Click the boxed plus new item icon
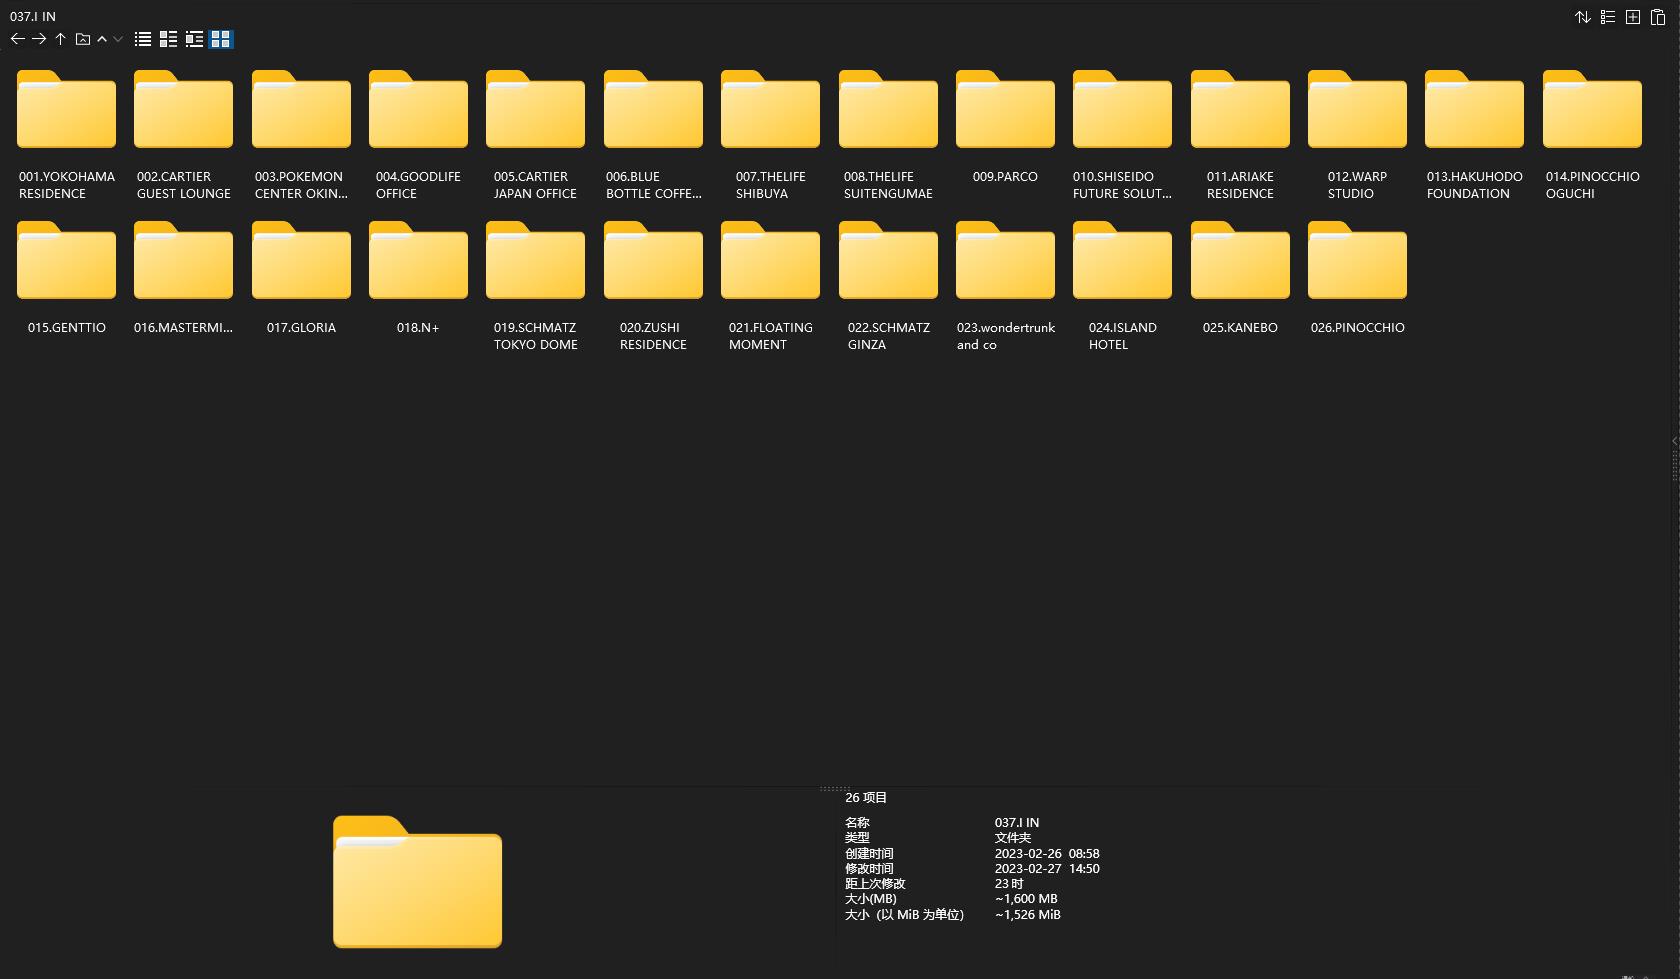The image size is (1680, 979). pyautogui.click(x=1633, y=17)
